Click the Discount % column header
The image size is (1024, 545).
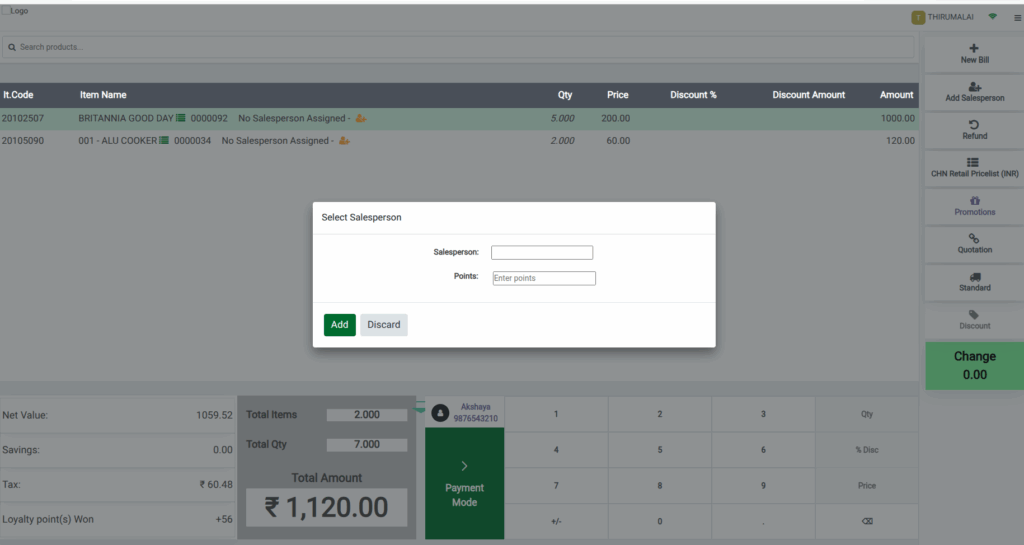693,95
